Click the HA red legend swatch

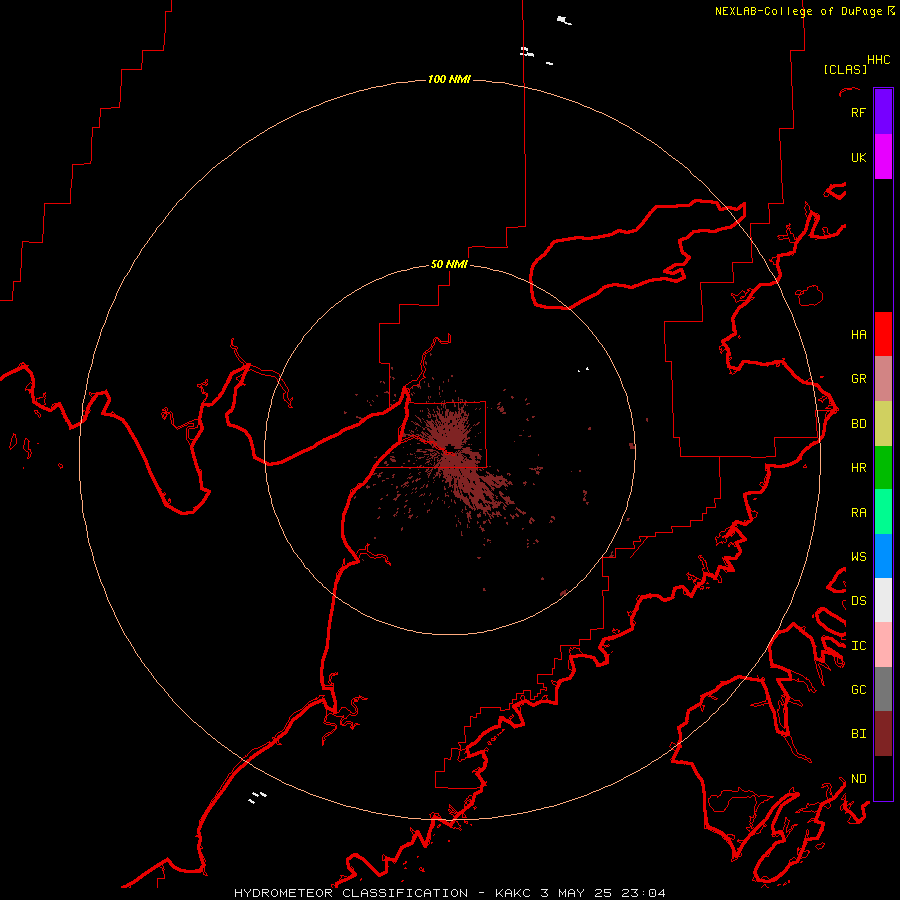point(883,334)
